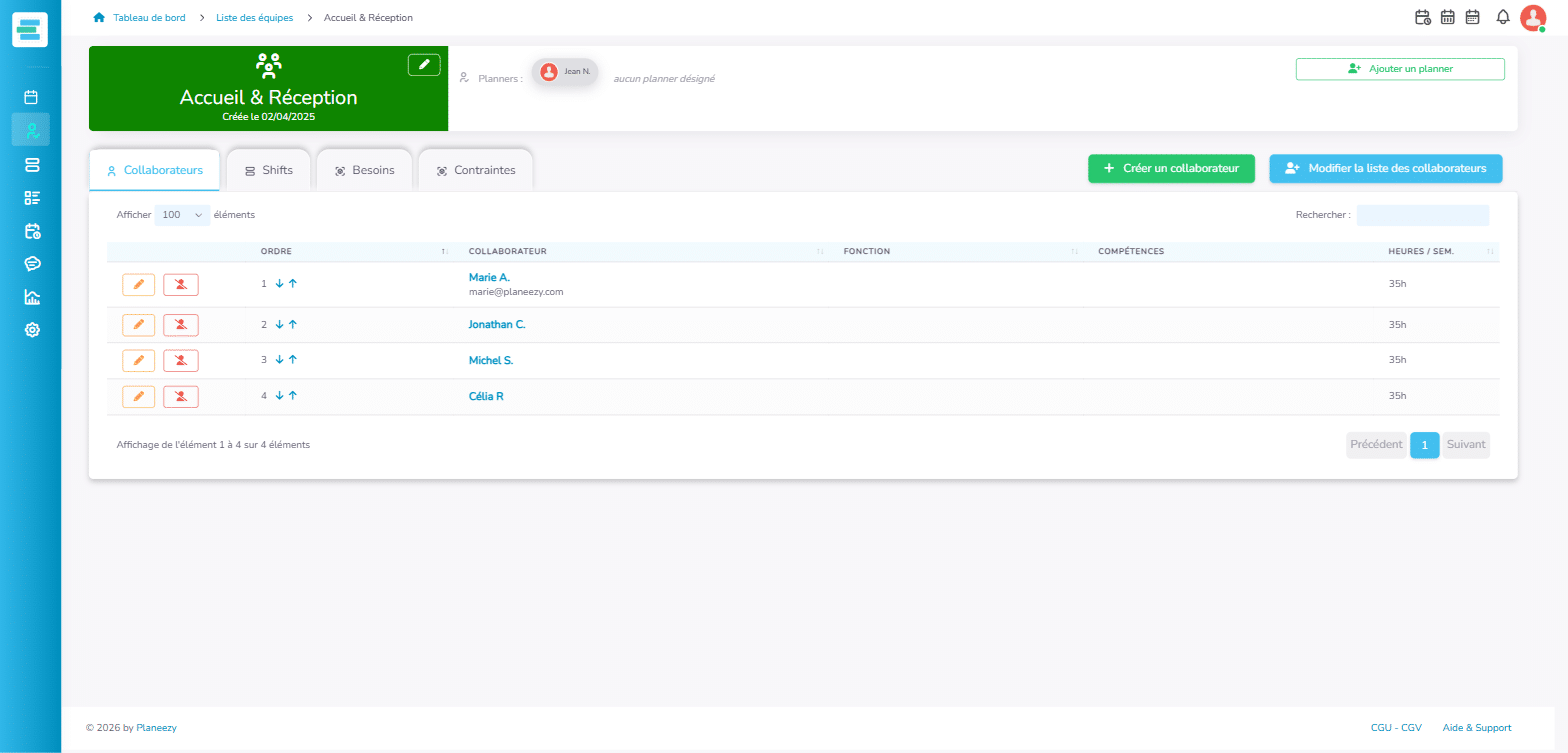Open the checklist icon in the sidebar
Image resolution: width=1568 pixels, height=753 pixels.
(x=31, y=197)
